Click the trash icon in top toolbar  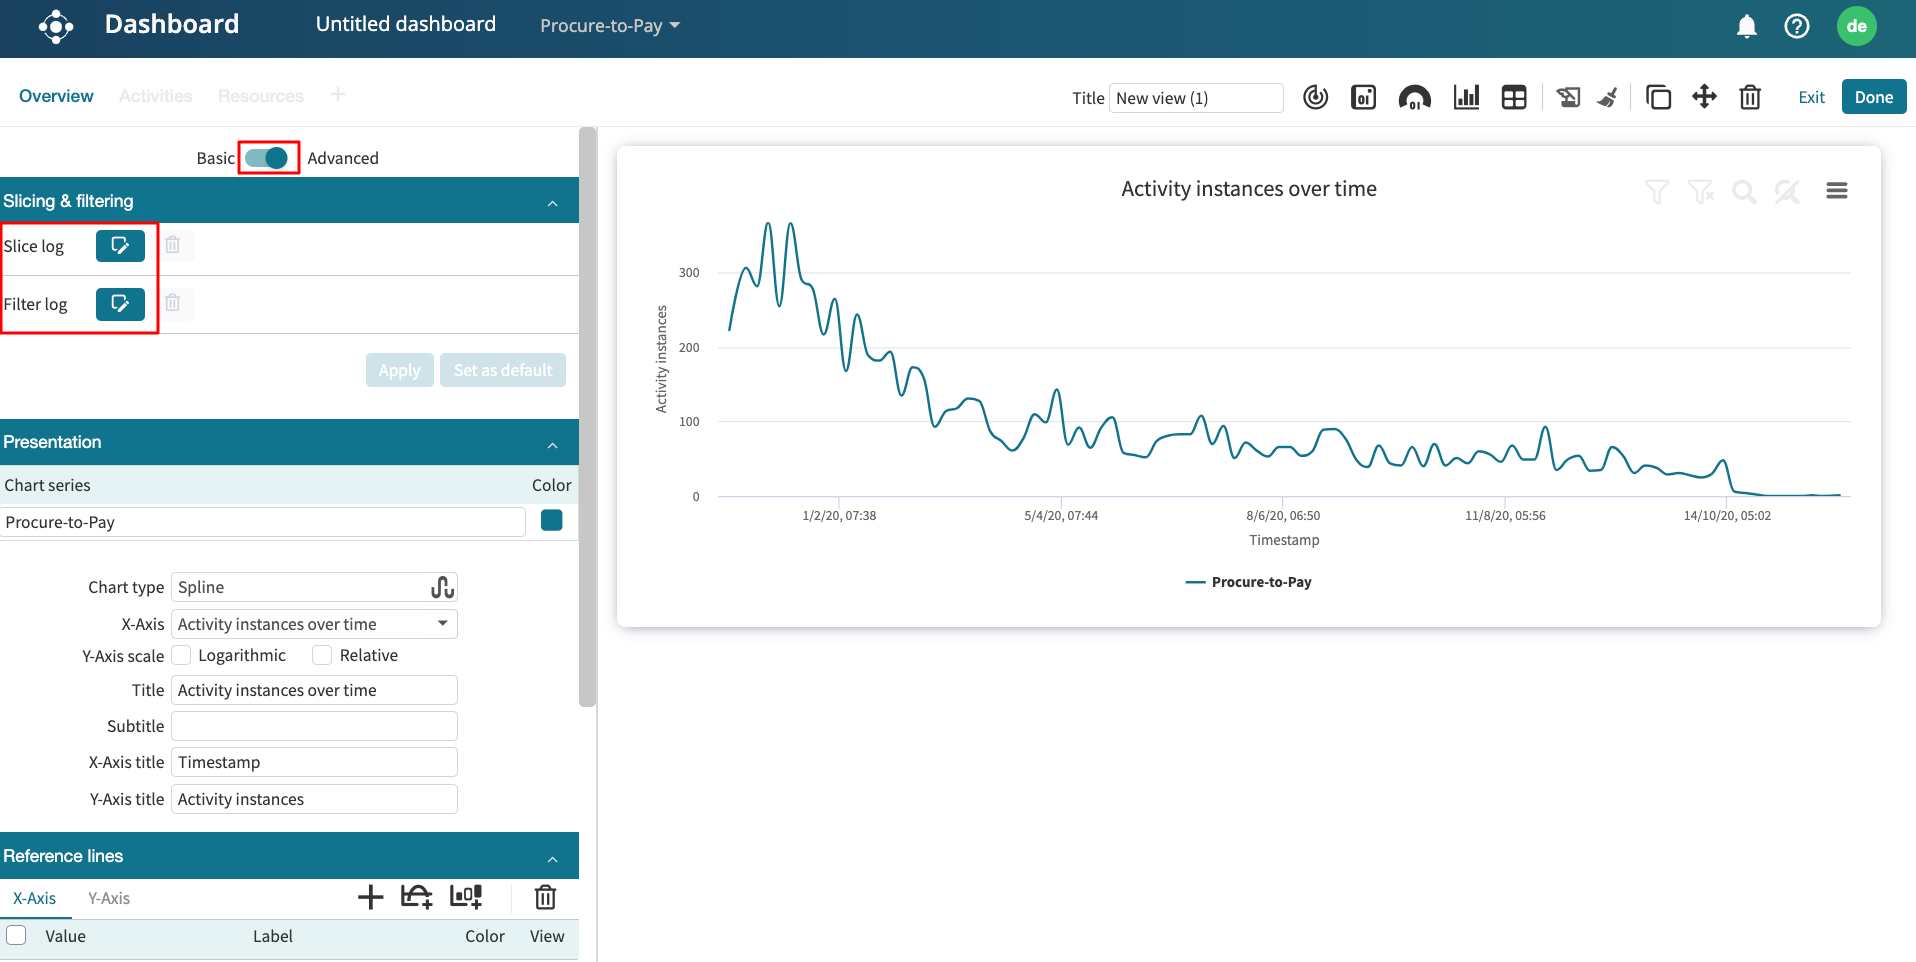[x=1749, y=97]
